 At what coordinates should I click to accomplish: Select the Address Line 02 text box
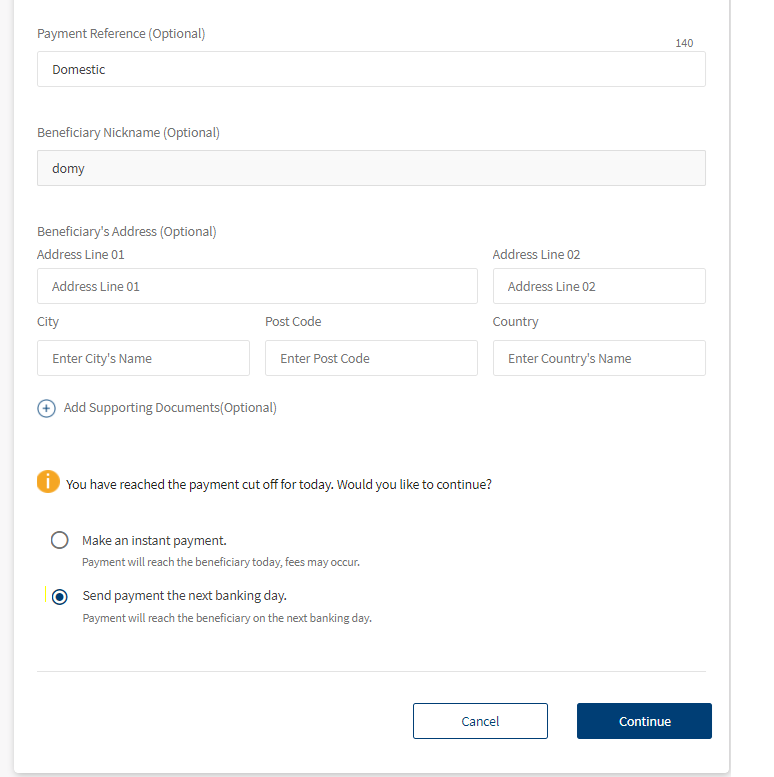(x=599, y=286)
